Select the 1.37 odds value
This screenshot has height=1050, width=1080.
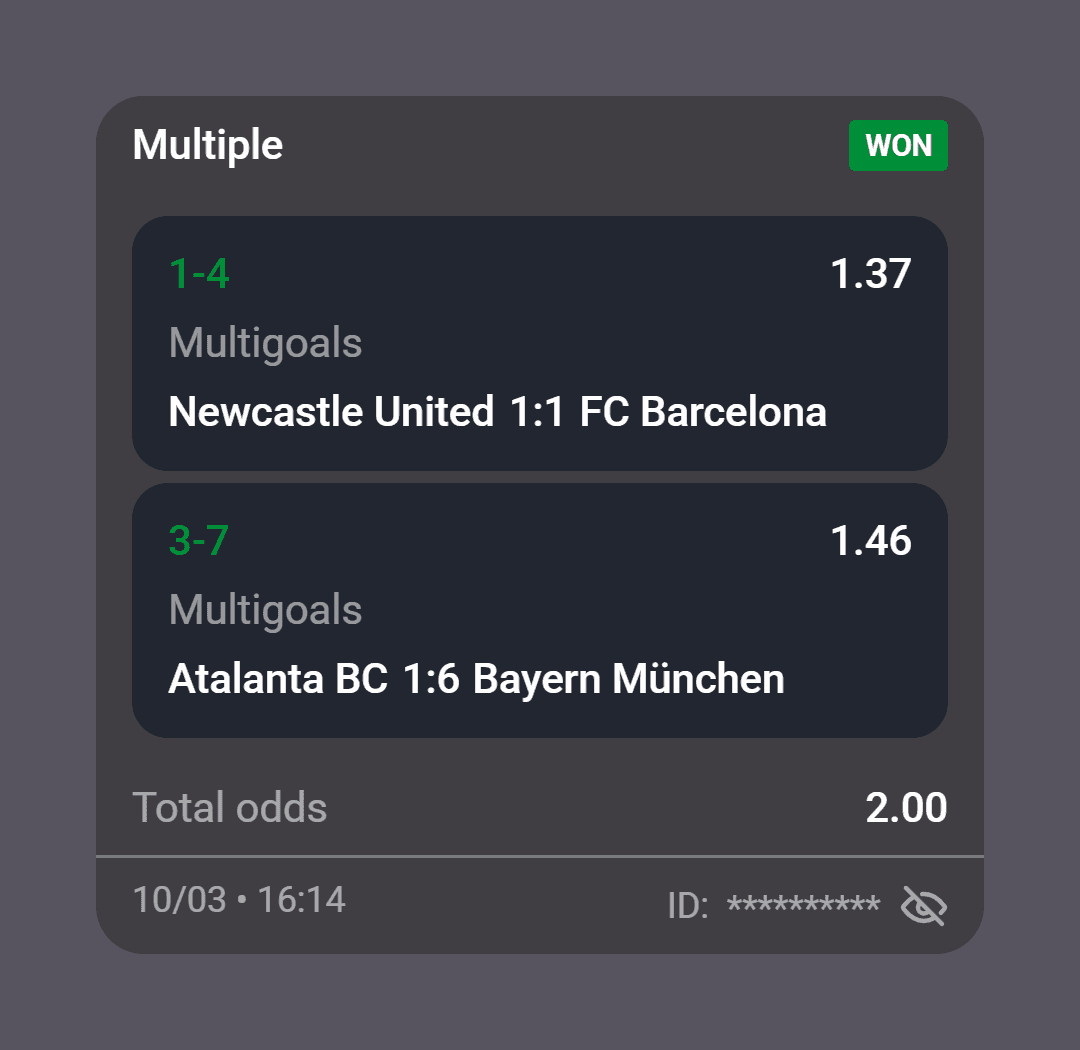coord(871,274)
